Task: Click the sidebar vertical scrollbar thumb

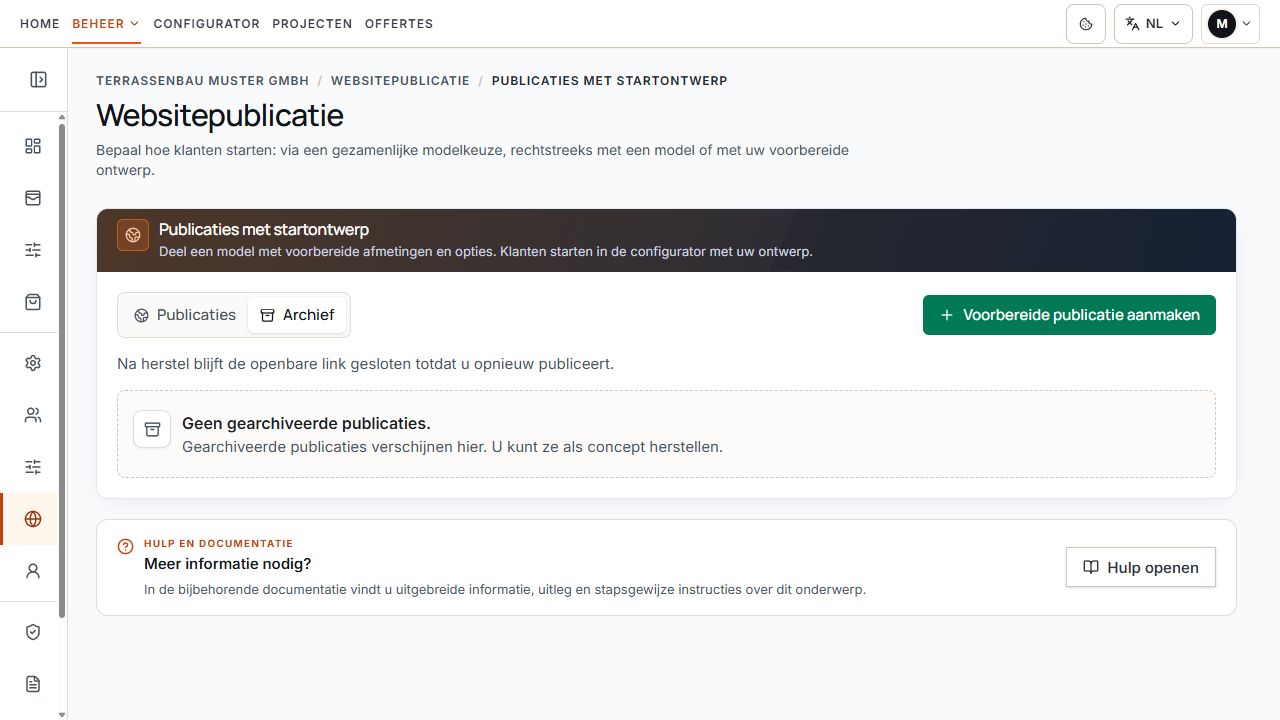Action: [x=62, y=370]
